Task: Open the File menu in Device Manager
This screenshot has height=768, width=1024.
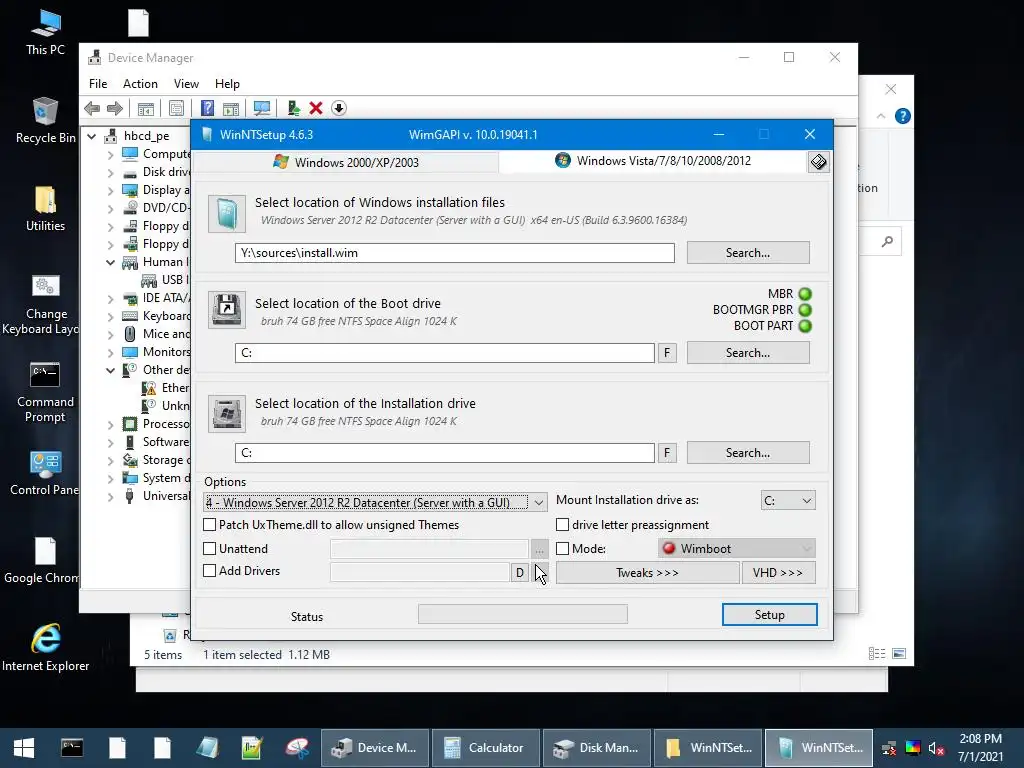Action: tap(98, 84)
